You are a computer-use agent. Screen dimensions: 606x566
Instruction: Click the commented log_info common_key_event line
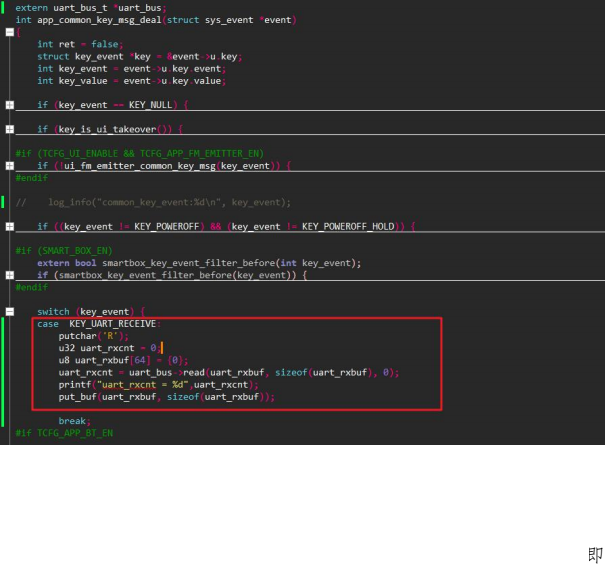[x=153, y=202]
